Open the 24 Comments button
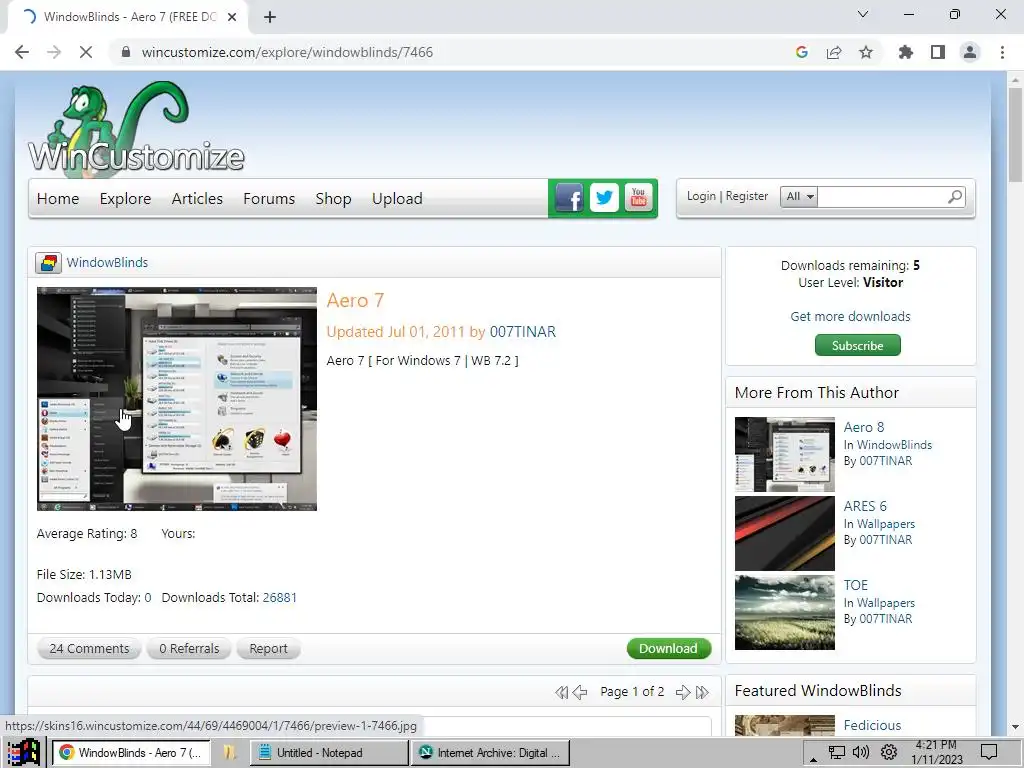 (x=89, y=648)
